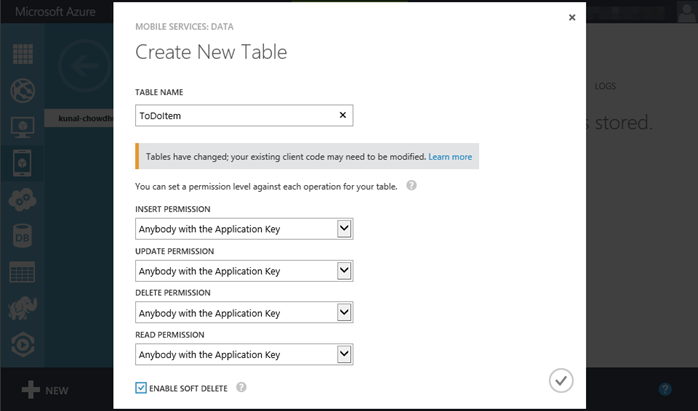The image size is (698, 411).
Task: Expand the Update Permission dropdown
Action: 344,270
